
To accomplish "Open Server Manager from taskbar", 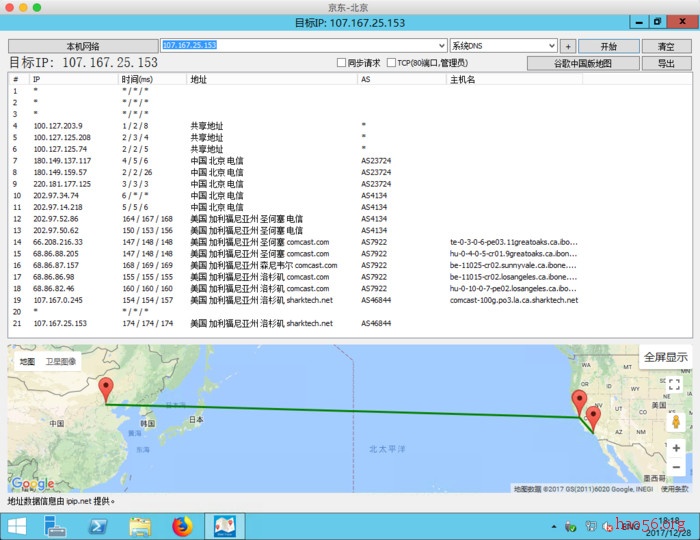I will coord(55,526).
